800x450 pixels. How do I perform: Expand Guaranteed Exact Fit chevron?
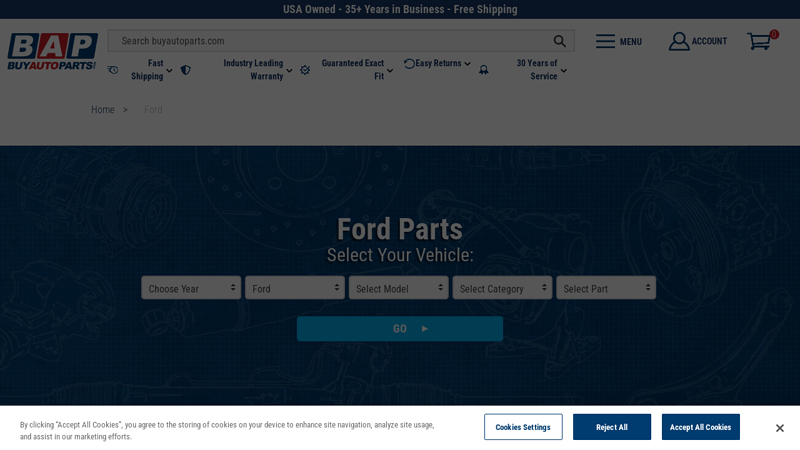click(x=390, y=70)
